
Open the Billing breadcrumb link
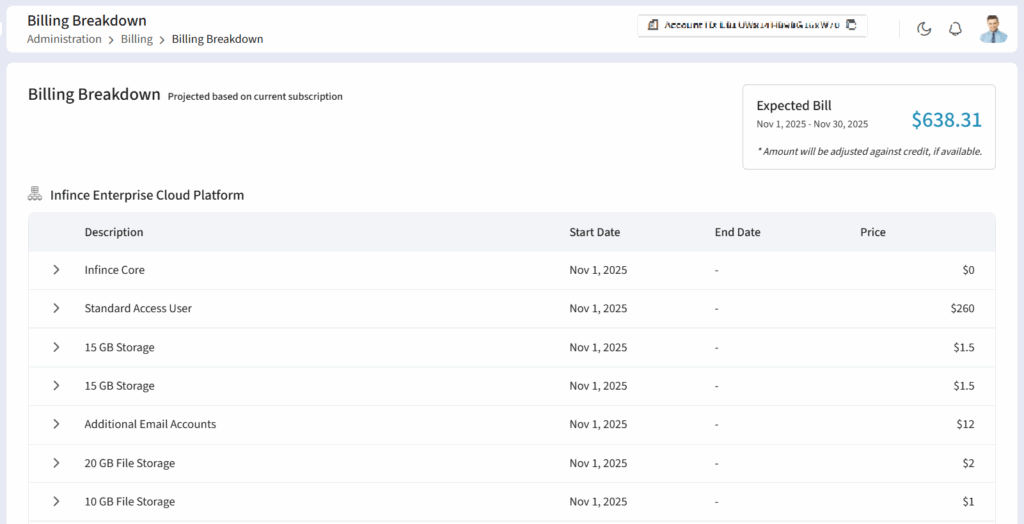coord(137,39)
